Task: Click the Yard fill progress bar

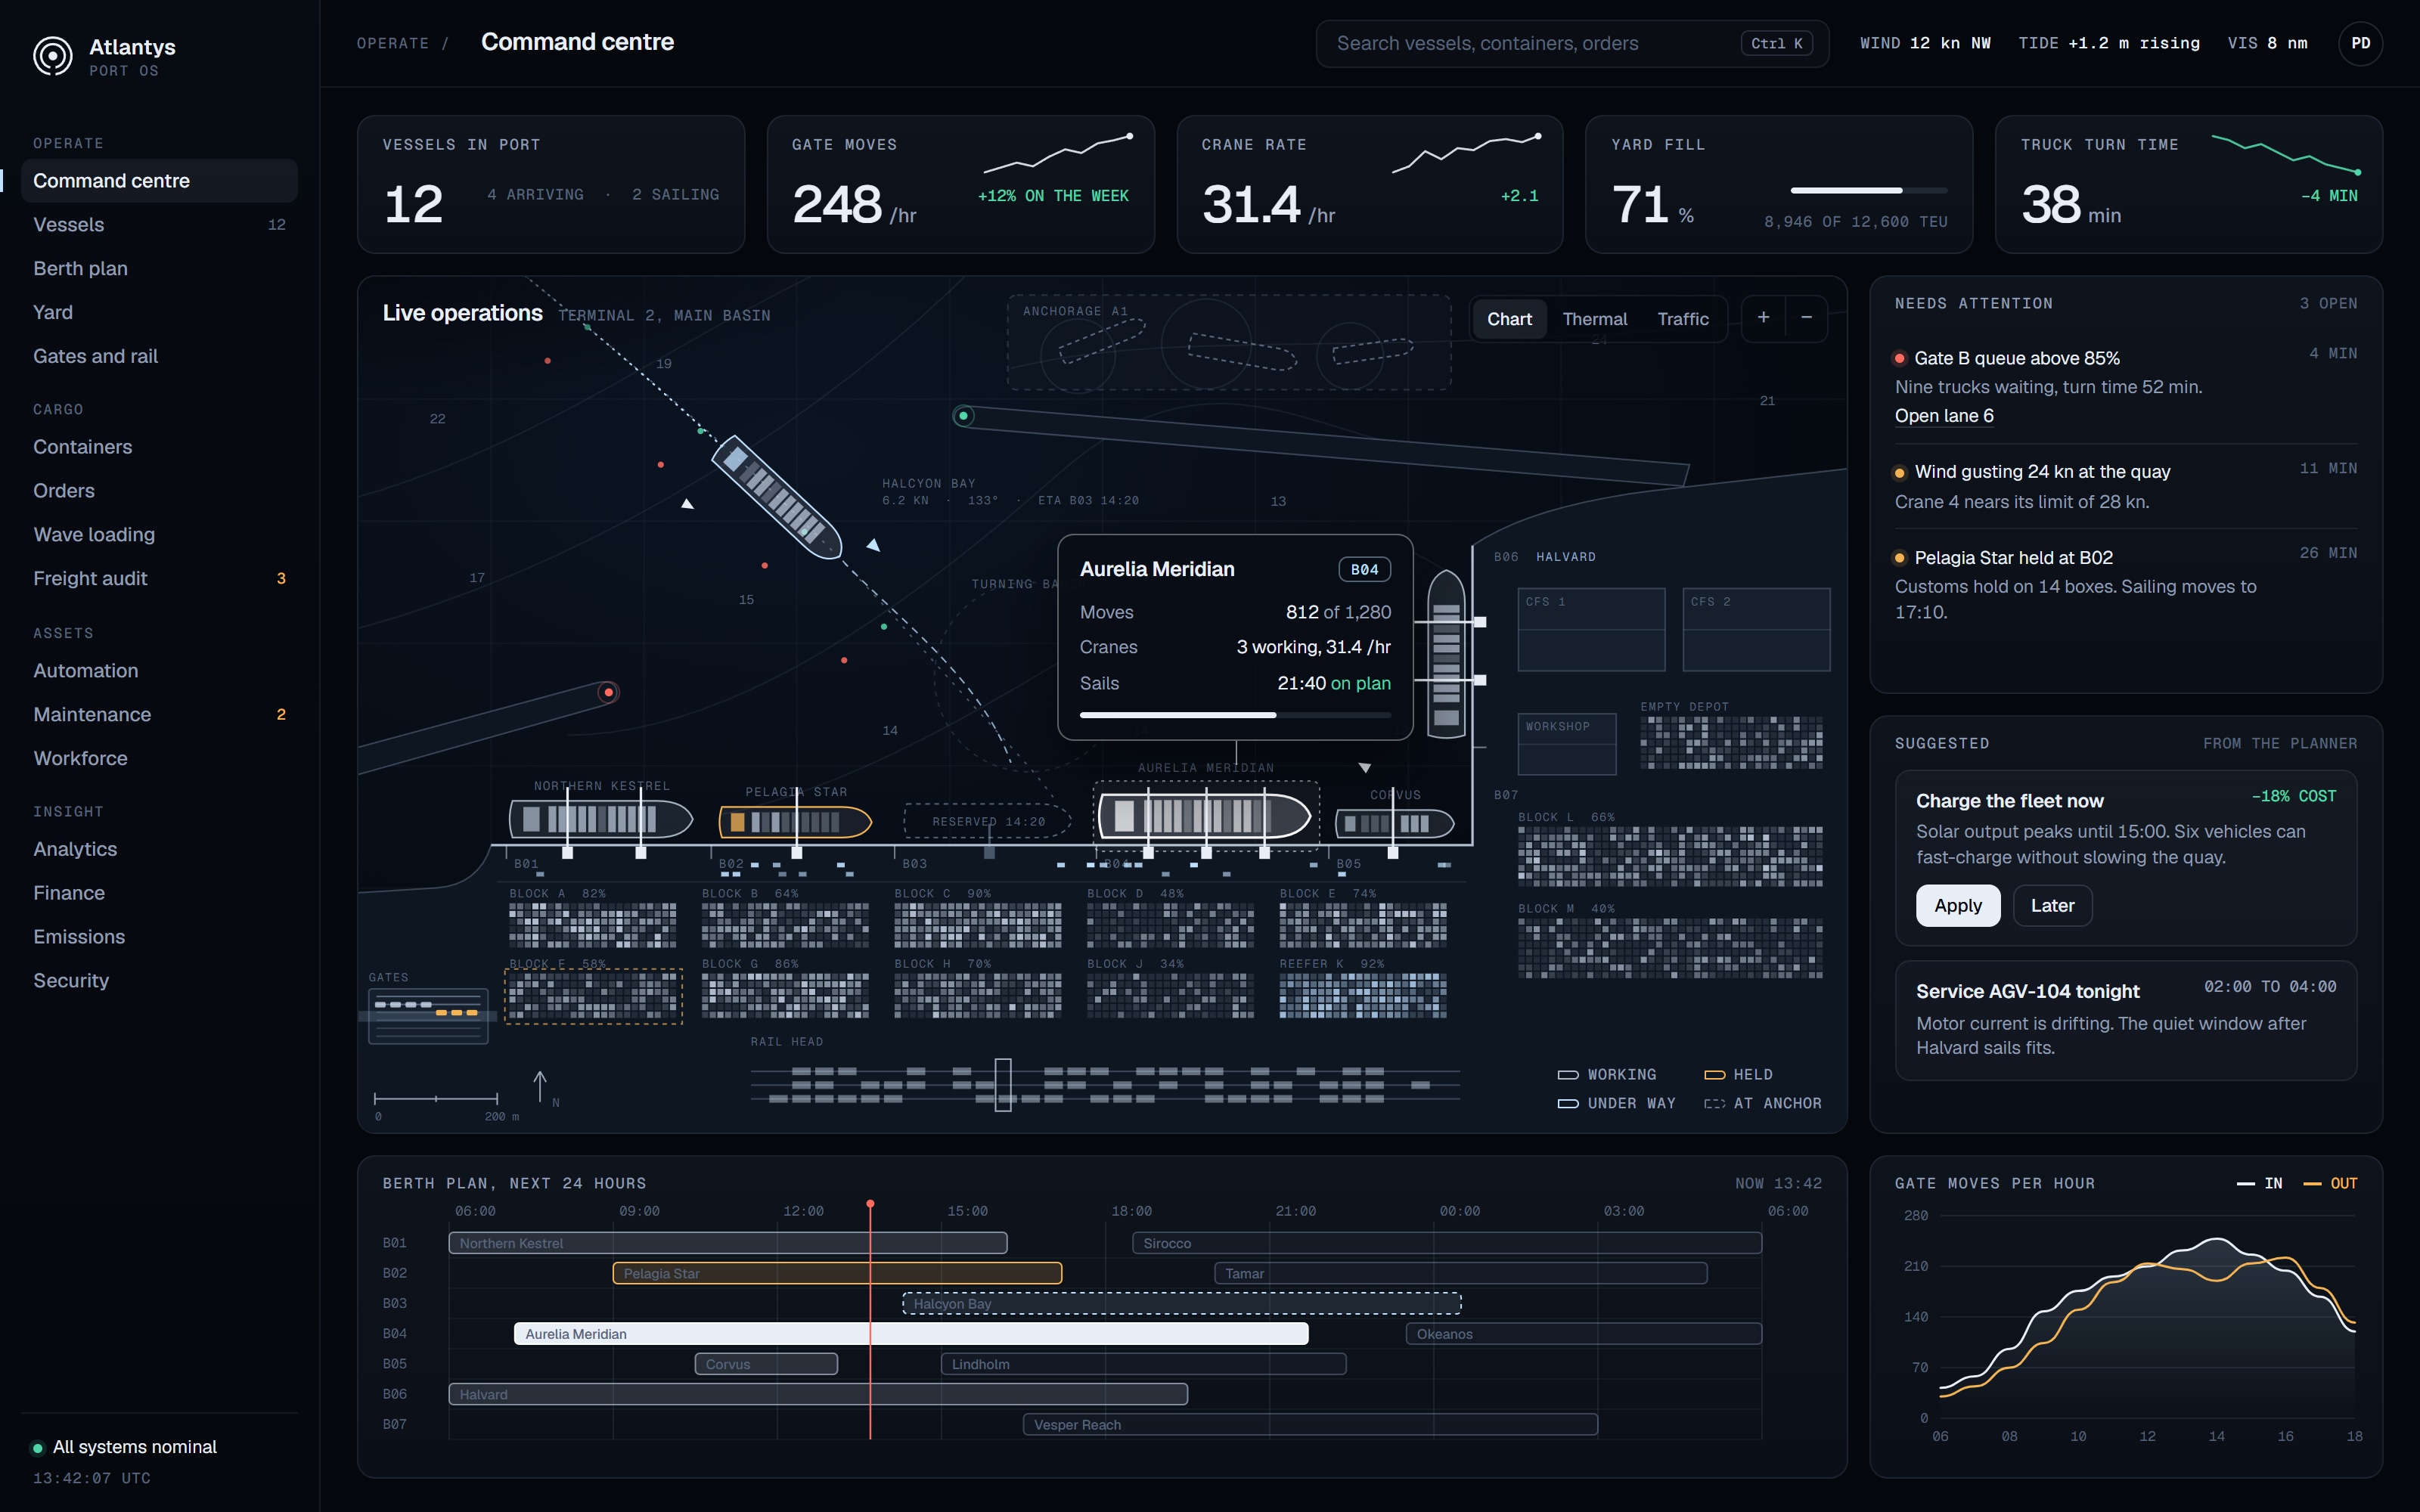Action: 1868,190
